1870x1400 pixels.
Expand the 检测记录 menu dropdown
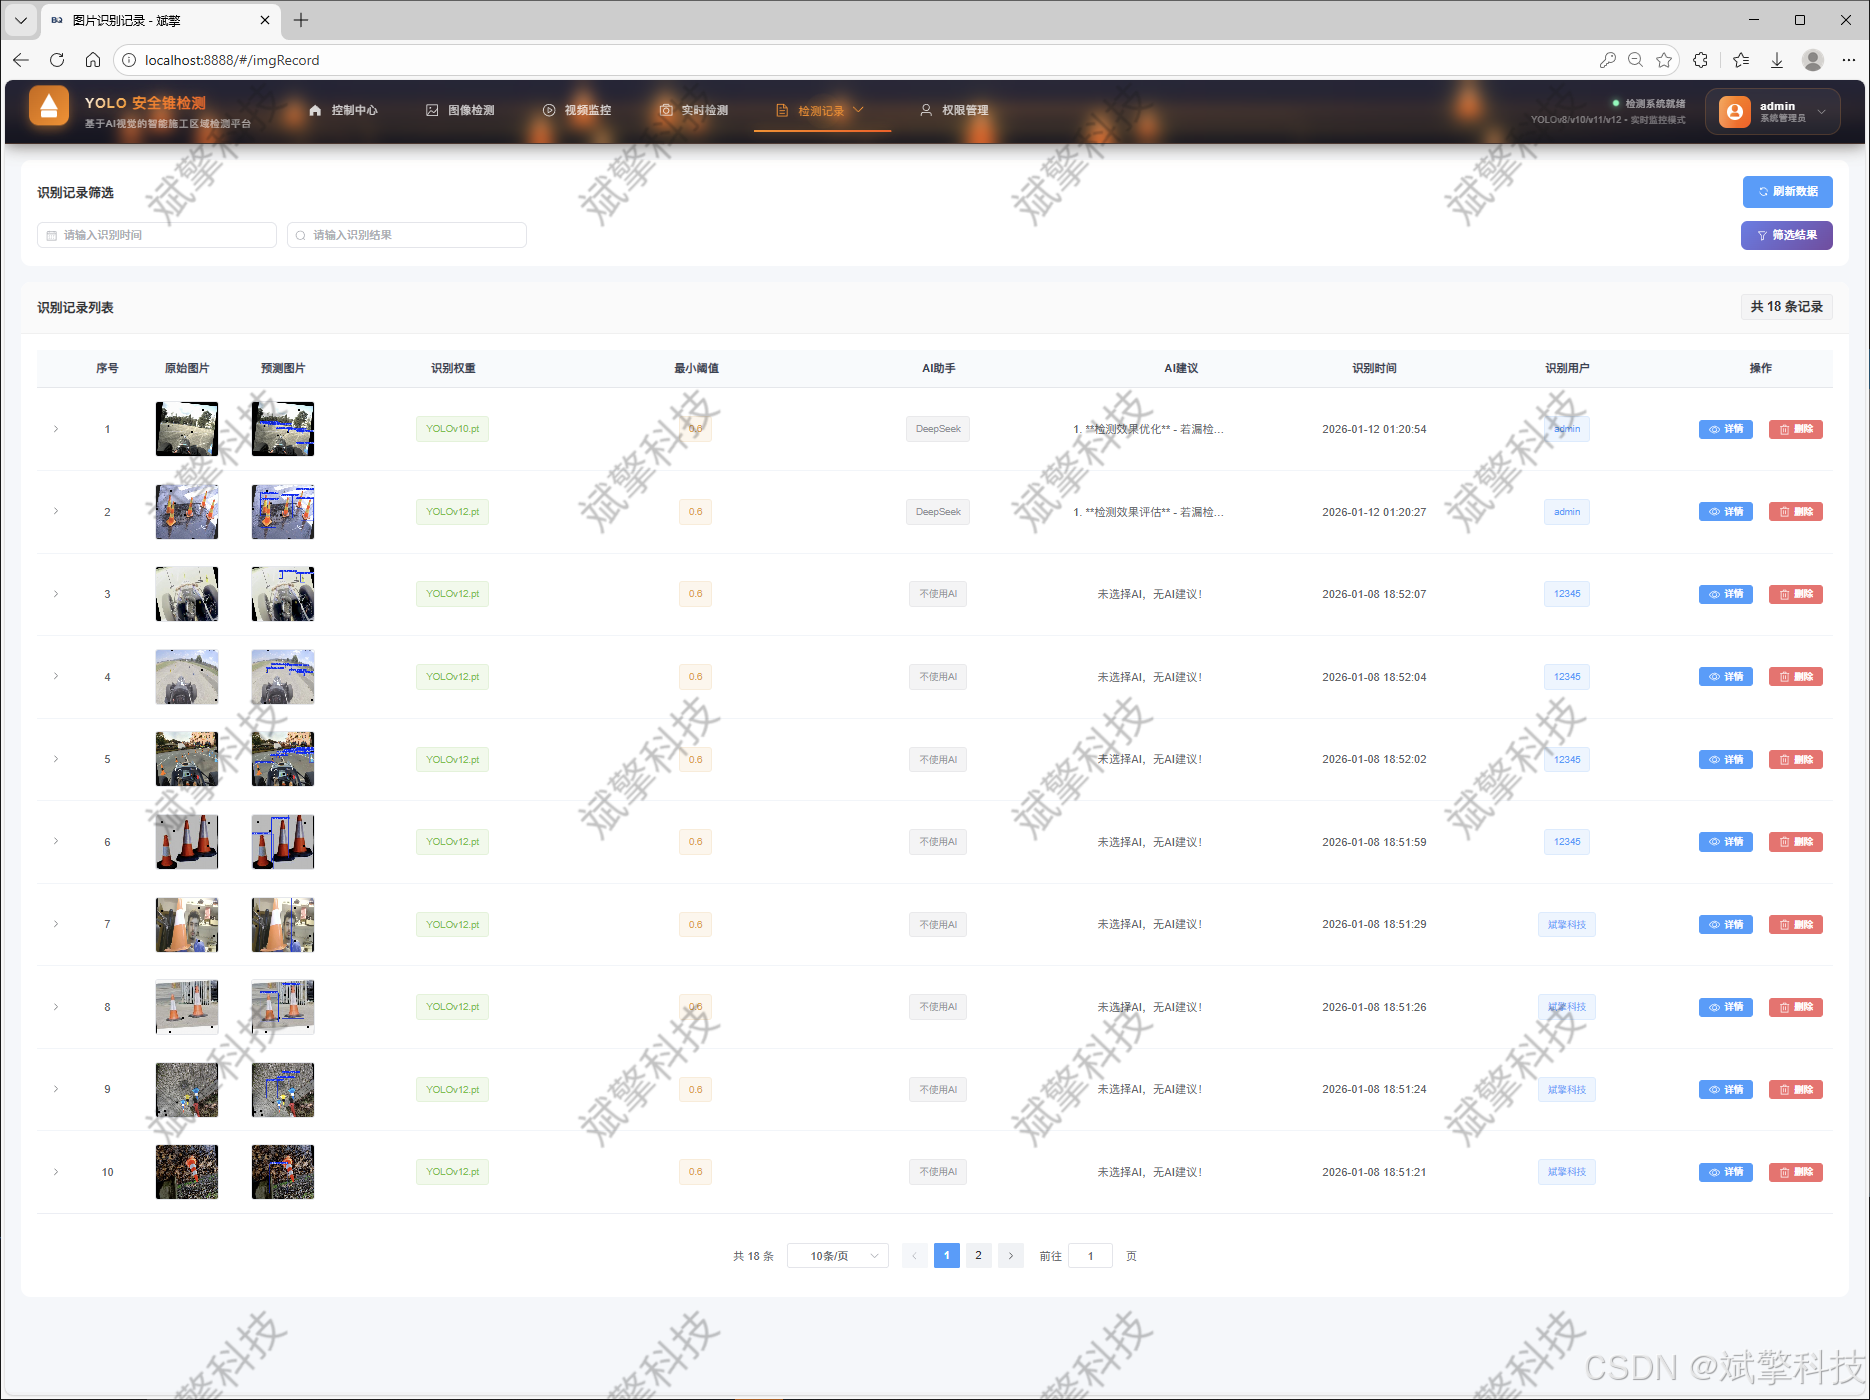(821, 110)
